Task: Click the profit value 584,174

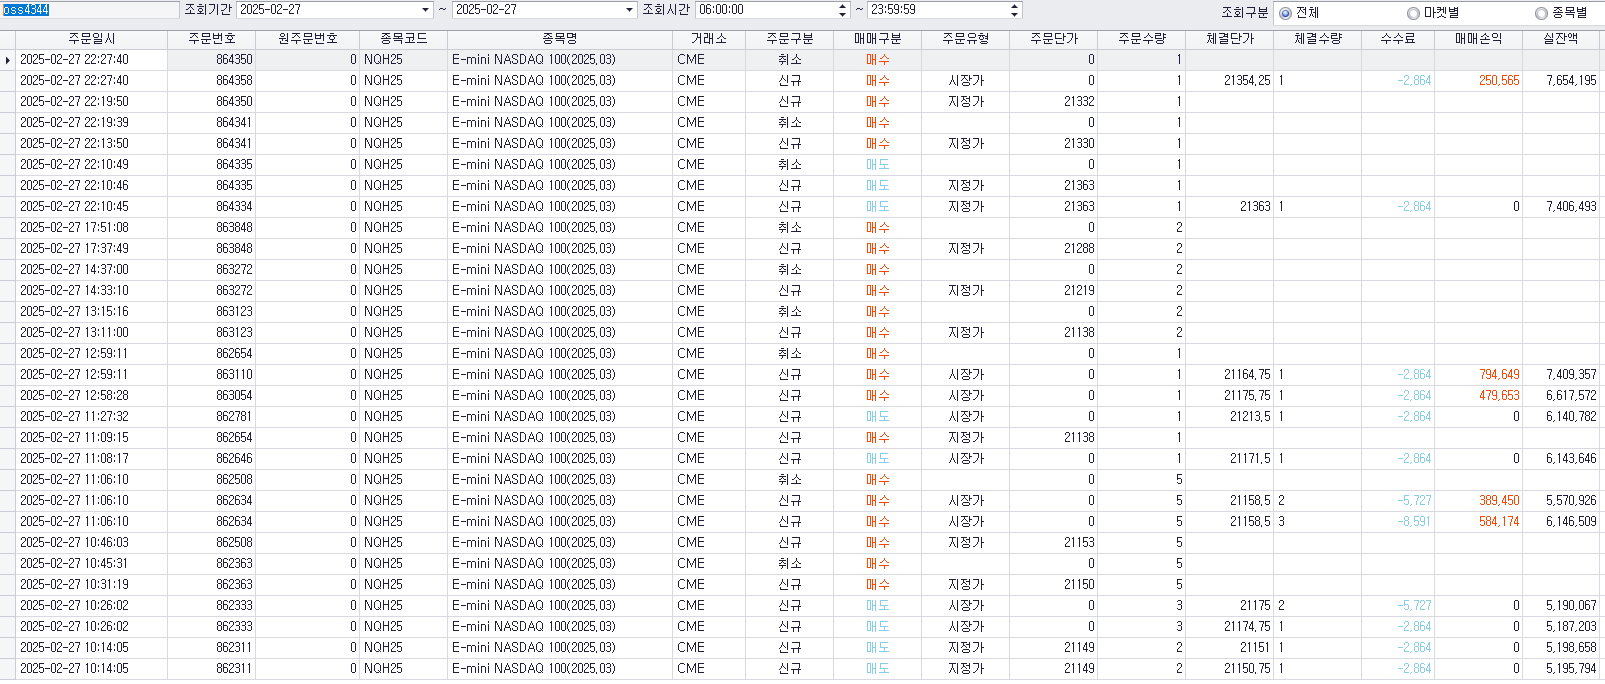Action: pyautogui.click(x=1499, y=522)
